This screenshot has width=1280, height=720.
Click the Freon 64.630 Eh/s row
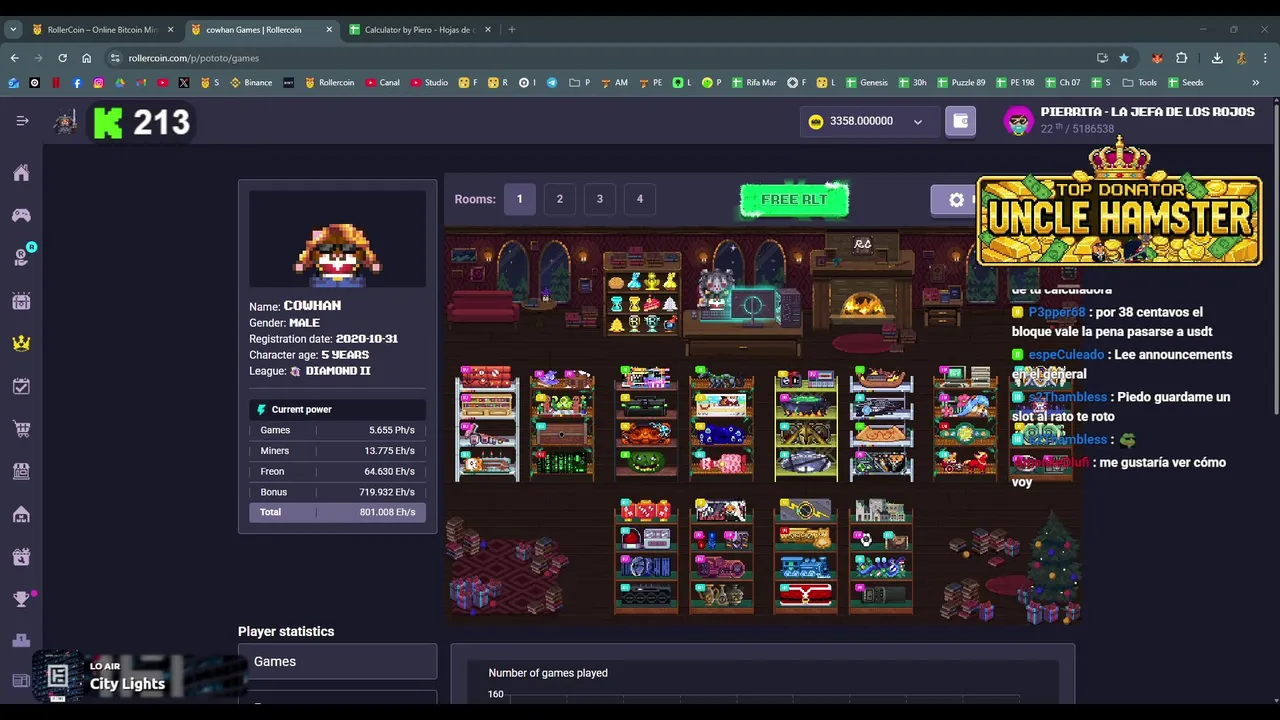pyautogui.click(x=337, y=471)
